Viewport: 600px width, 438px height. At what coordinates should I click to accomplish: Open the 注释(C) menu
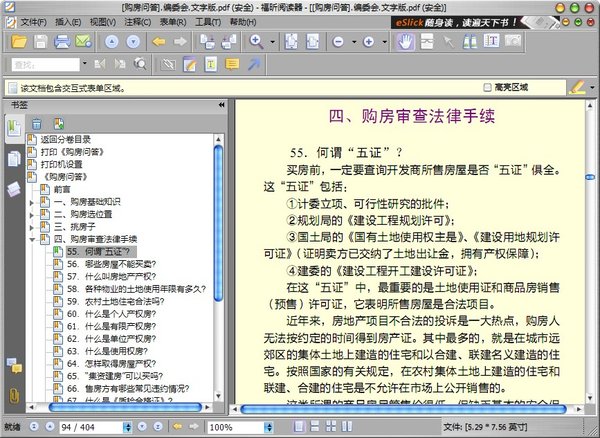click(x=137, y=22)
